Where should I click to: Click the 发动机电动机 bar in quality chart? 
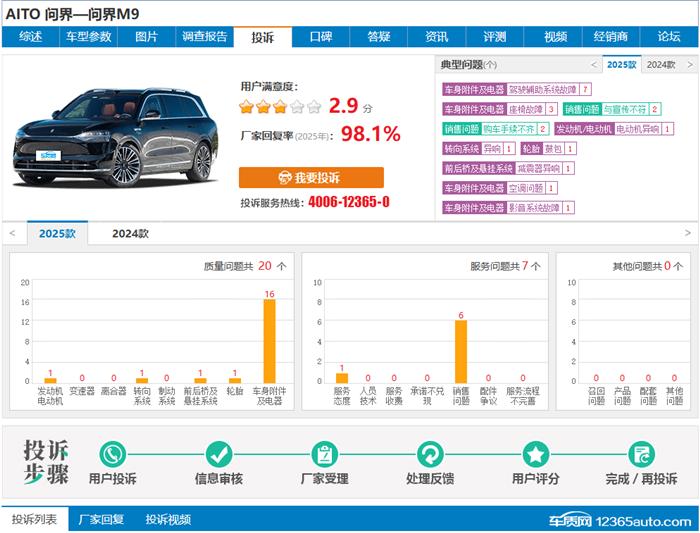50,380
